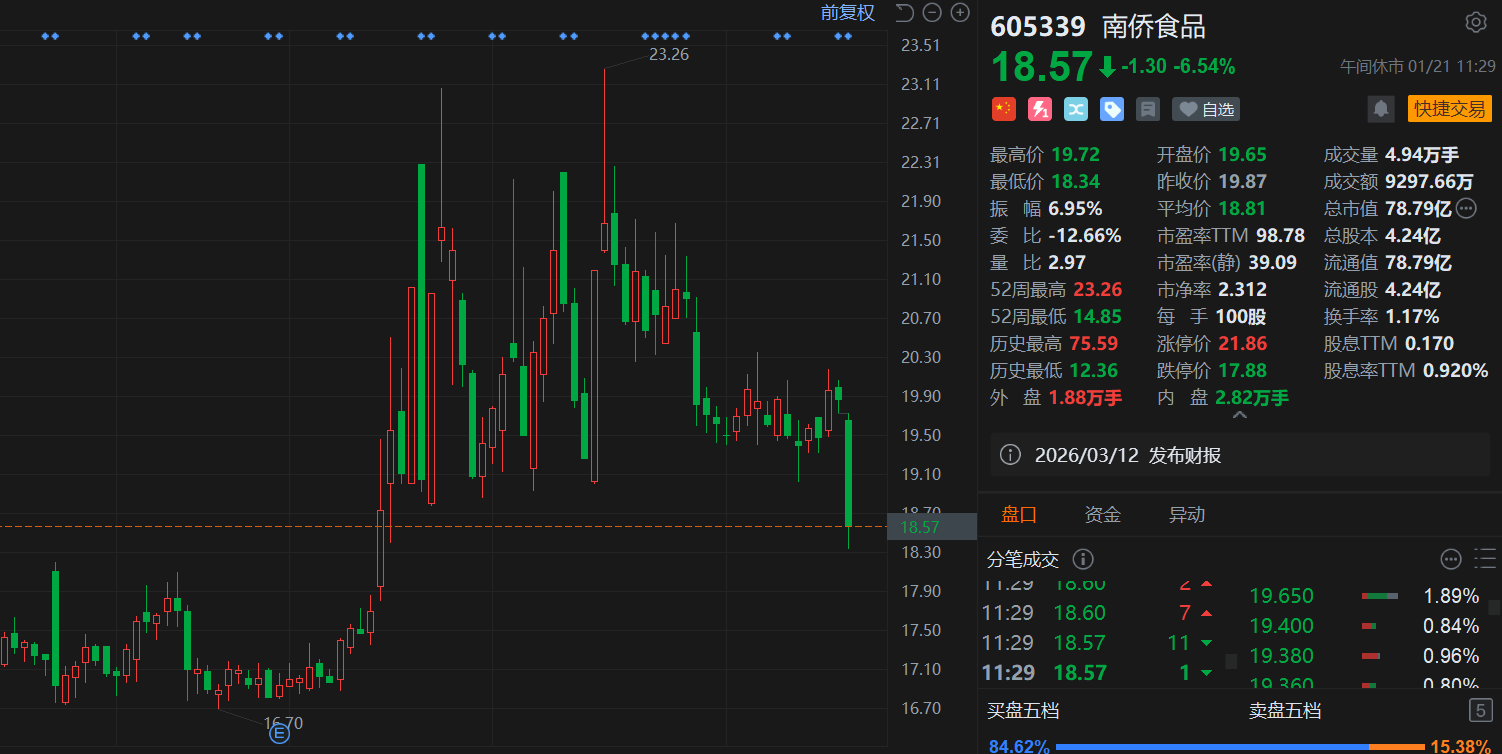Open quote panel settings gear
The width and height of the screenshot is (1502, 754).
(1475, 23)
